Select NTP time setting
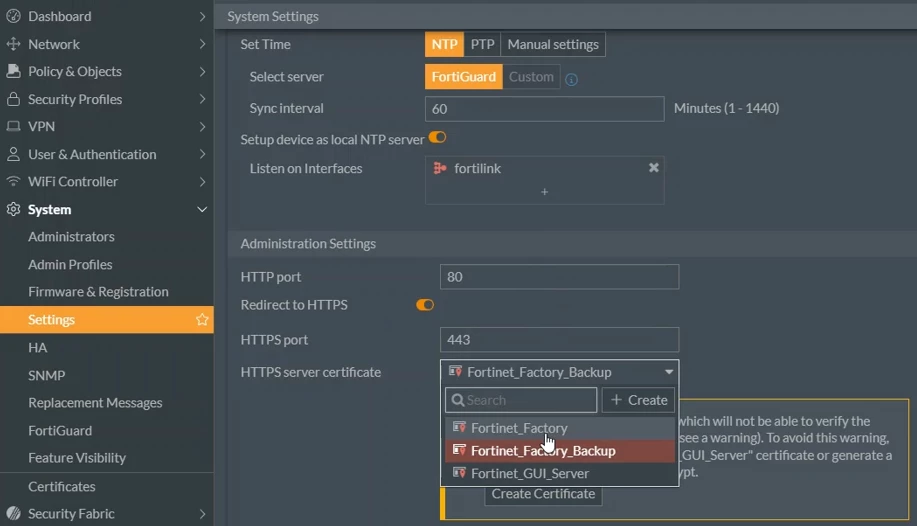917x526 pixels. pyautogui.click(x=444, y=44)
